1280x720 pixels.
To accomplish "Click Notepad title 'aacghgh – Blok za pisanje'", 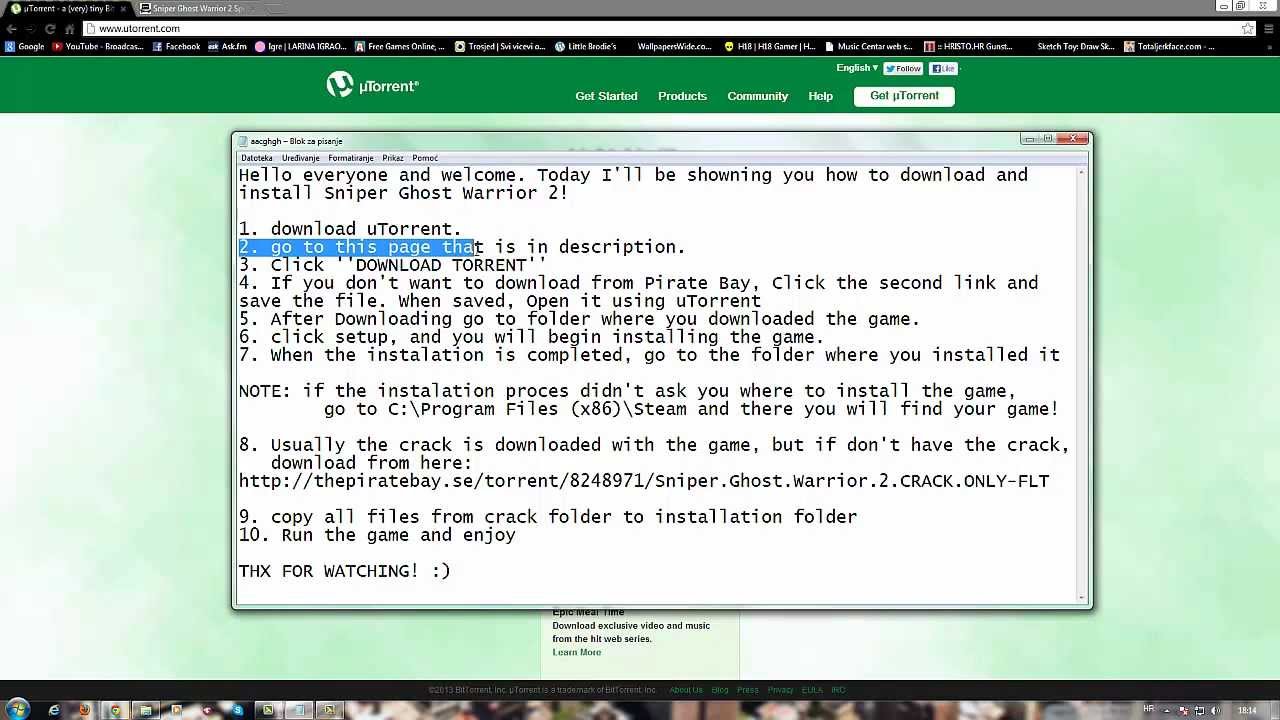I will (296, 141).
